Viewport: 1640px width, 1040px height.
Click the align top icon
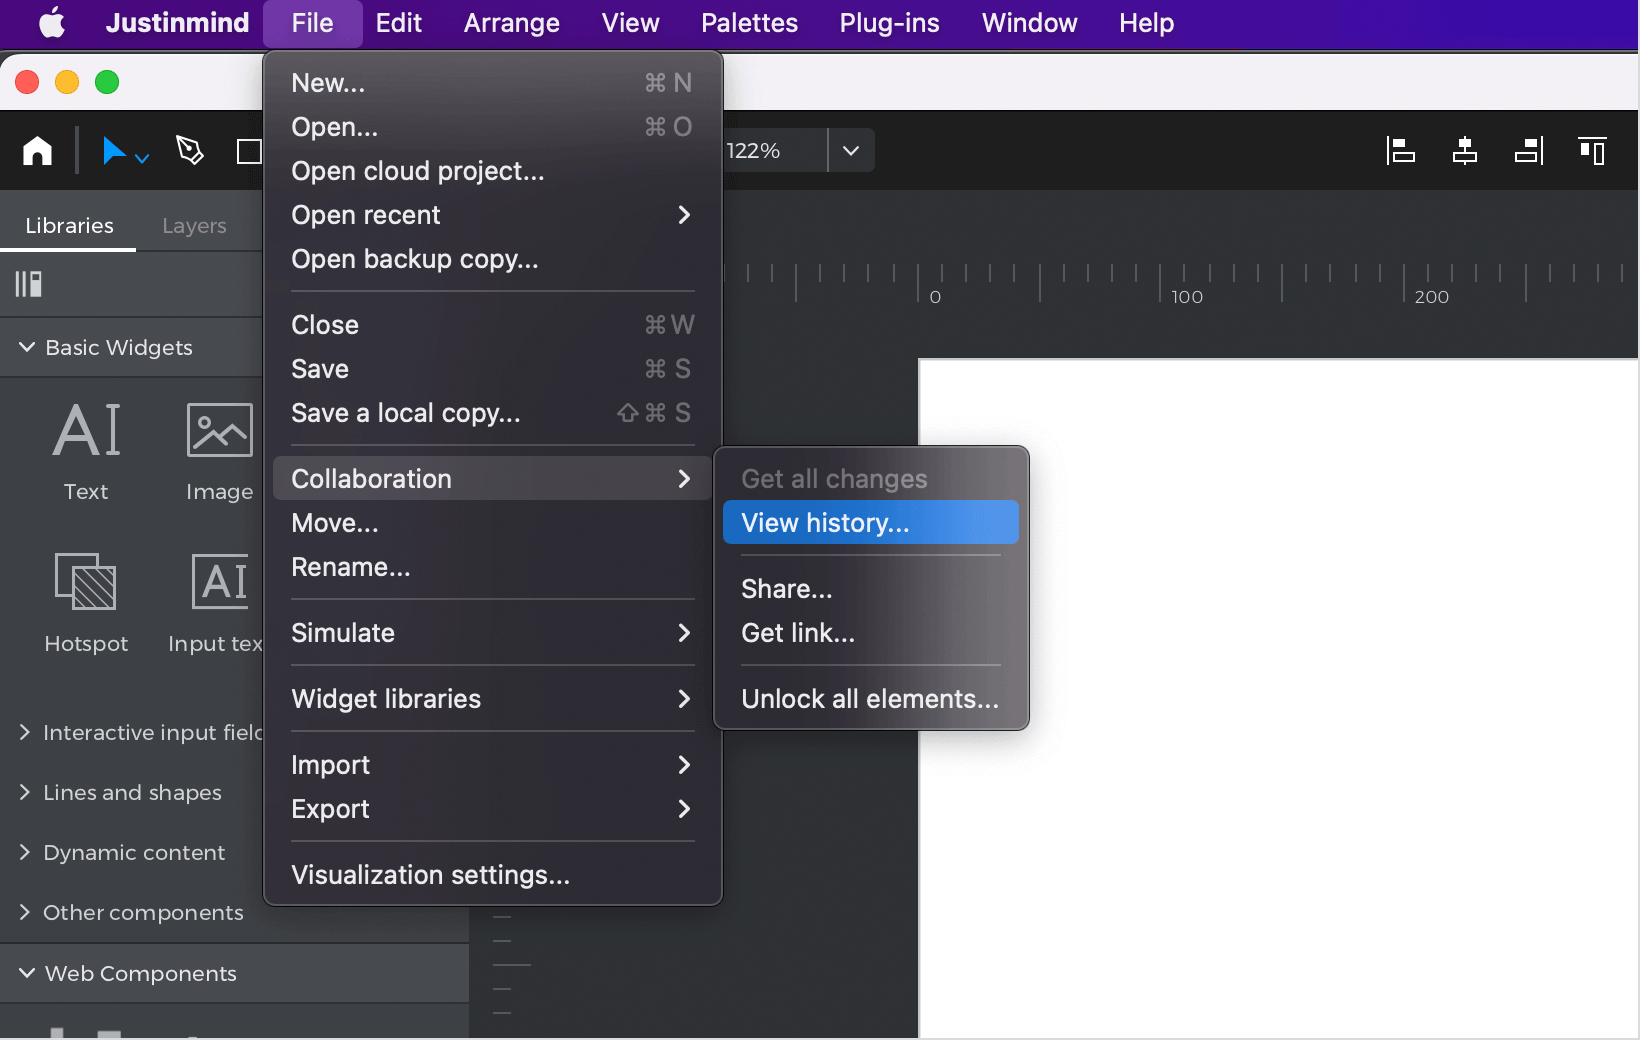pyautogui.click(x=1592, y=151)
